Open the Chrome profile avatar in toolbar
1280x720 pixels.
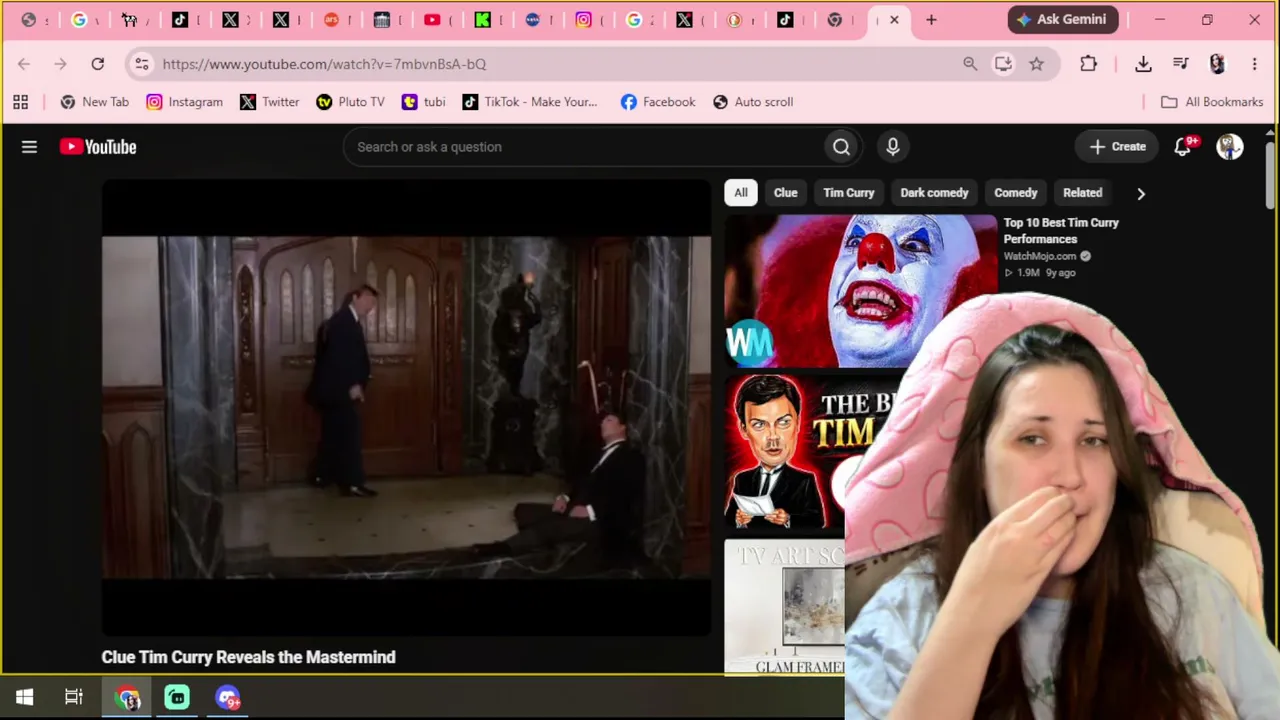(x=1217, y=64)
